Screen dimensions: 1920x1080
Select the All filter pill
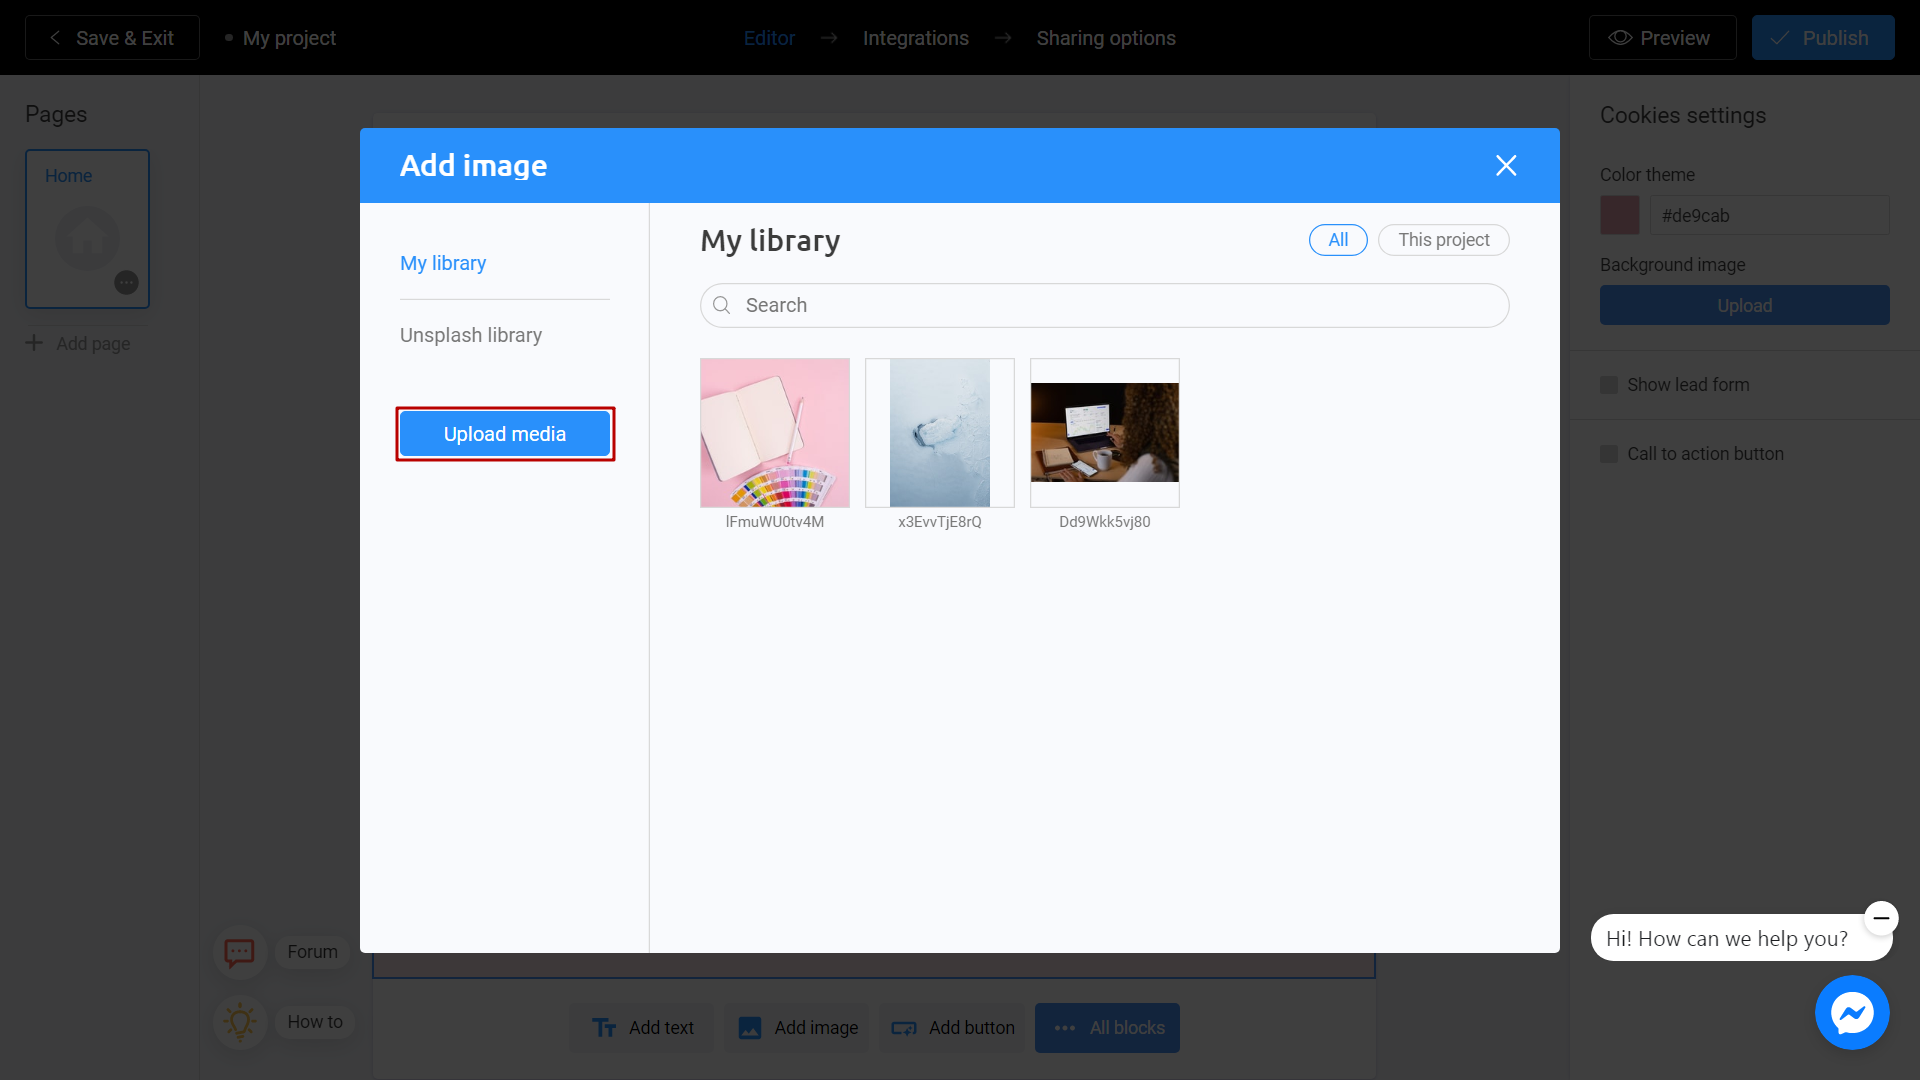[1338, 240]
